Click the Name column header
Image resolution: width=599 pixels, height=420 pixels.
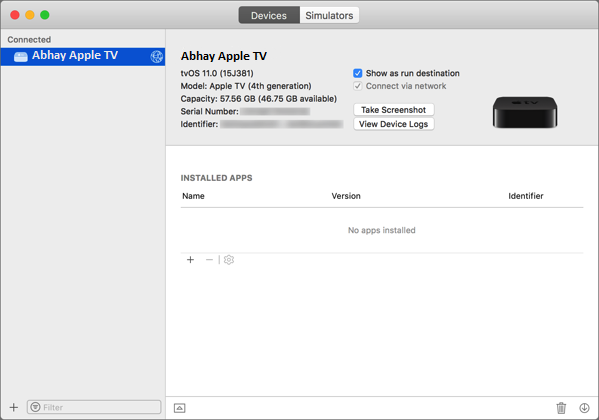[193, 196]
